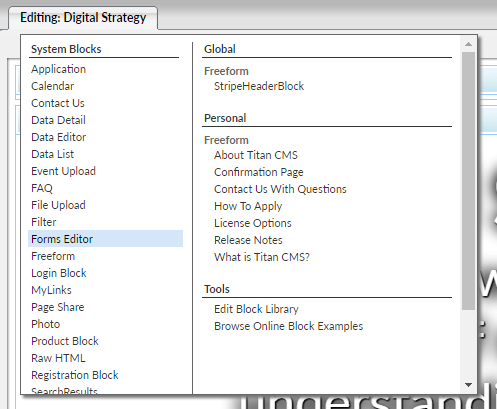This screenshot has width=497, height=409.
Task: Click the vertical scrollbar thumb
Action: 468,181
